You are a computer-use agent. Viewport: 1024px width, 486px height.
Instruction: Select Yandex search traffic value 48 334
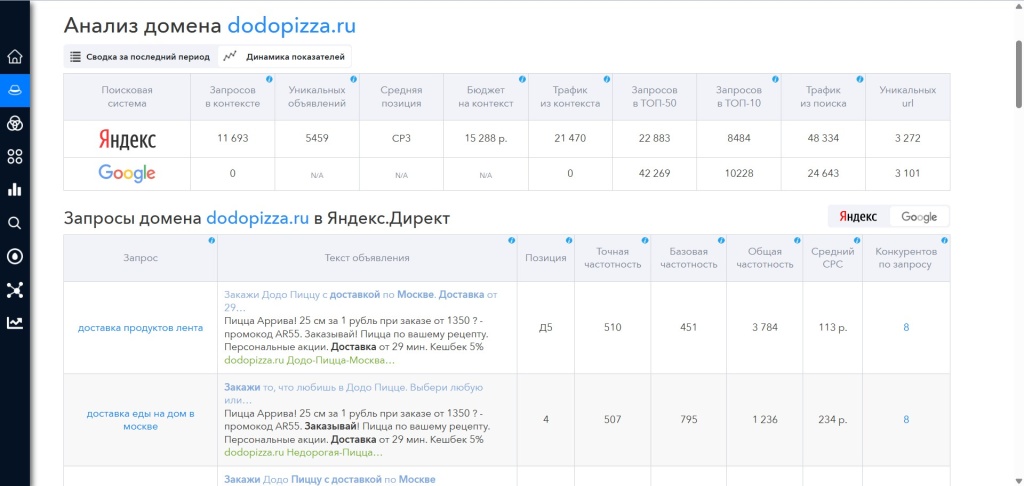(x=823, y=138)
